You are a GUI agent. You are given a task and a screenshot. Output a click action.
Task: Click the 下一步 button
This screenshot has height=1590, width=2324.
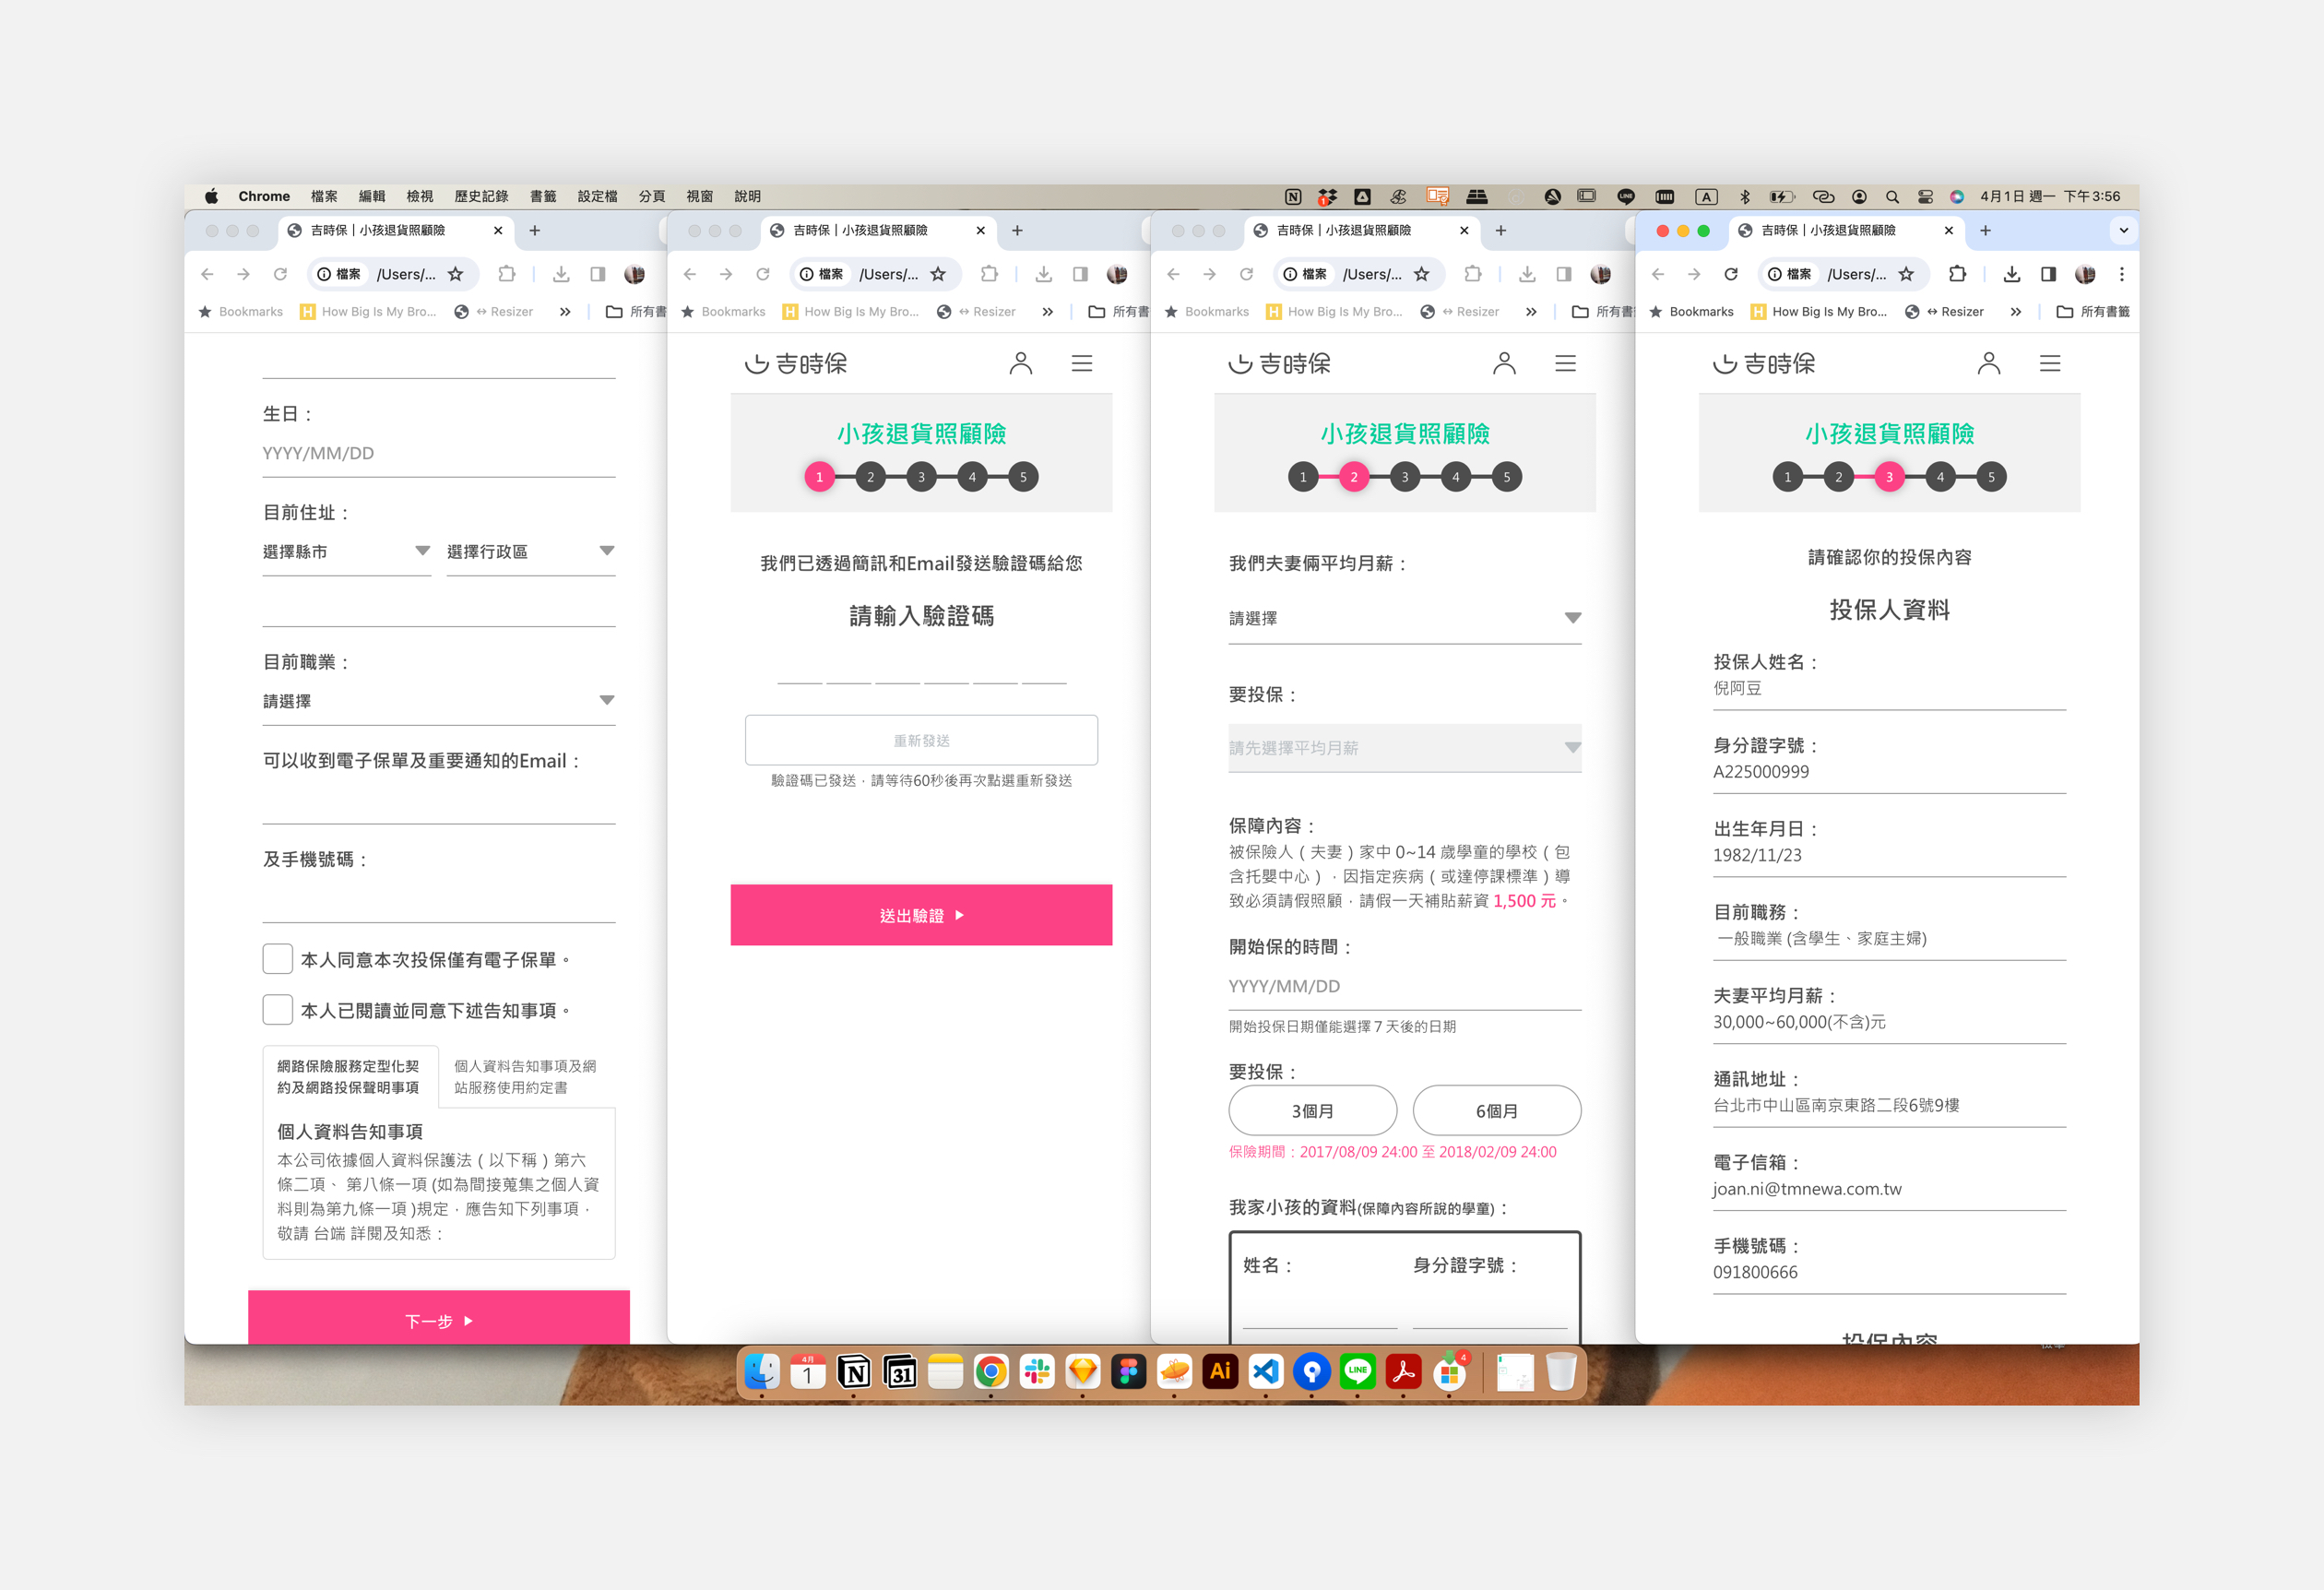(x=439, y=1319)
